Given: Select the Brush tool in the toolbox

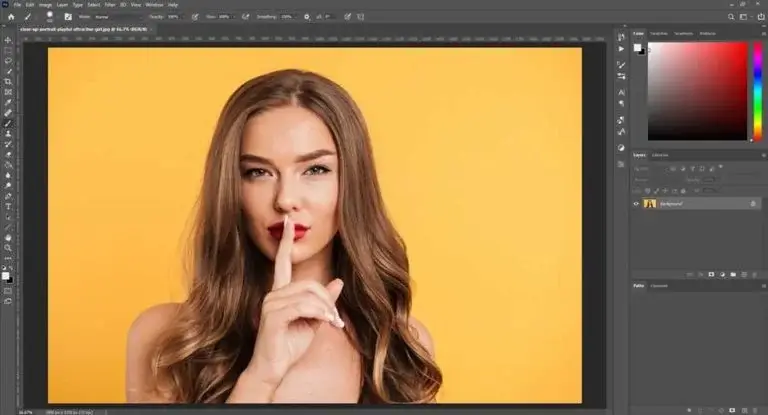Looking at the screenshot, I should click(8, 123).
